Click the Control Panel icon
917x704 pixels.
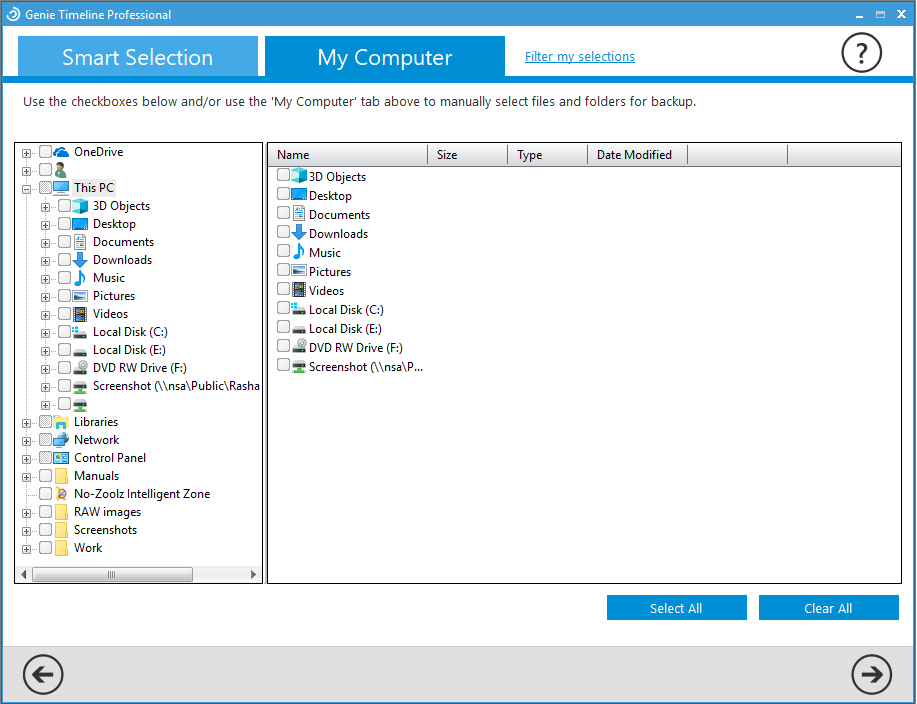point(61,458)
